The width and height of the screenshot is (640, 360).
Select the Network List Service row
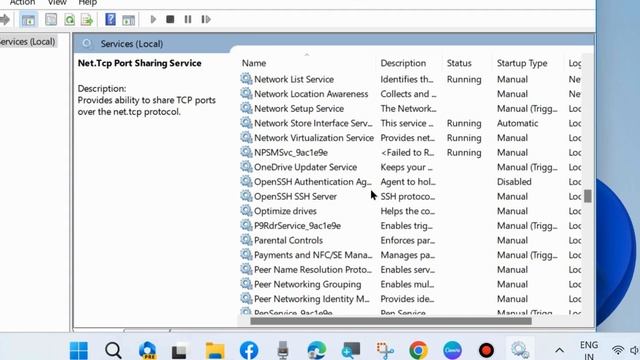(x=410, y=79)
